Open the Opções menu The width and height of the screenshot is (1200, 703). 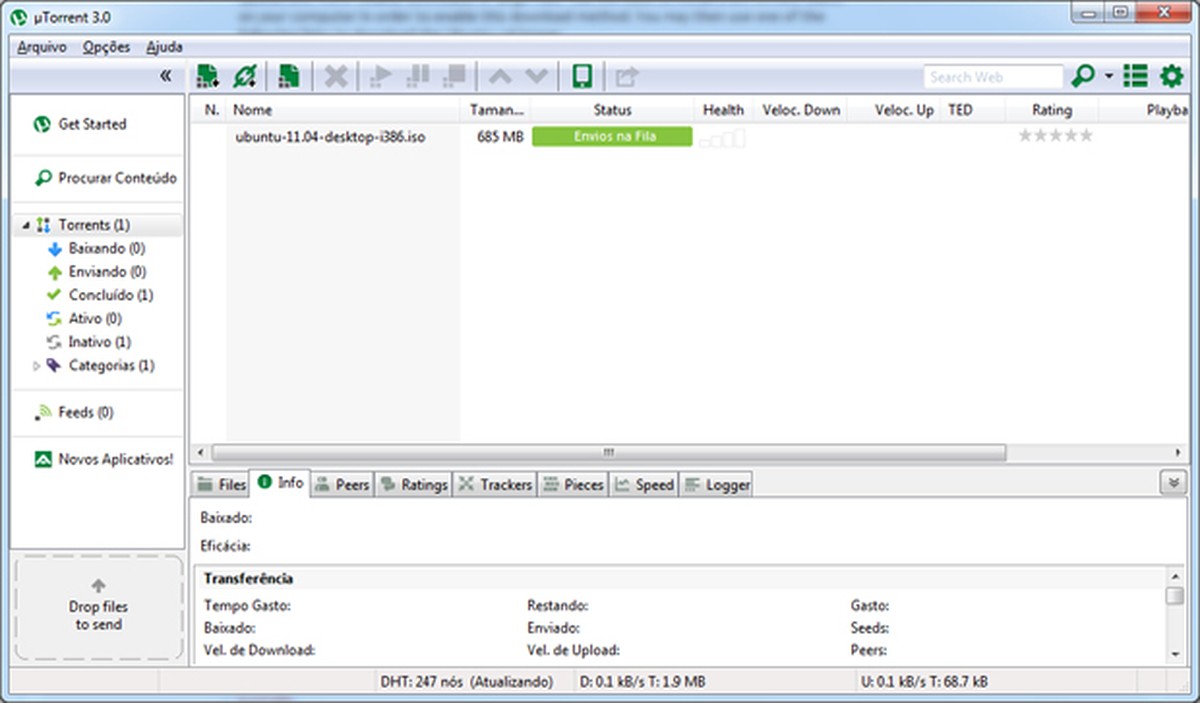(x=107, y=47)
